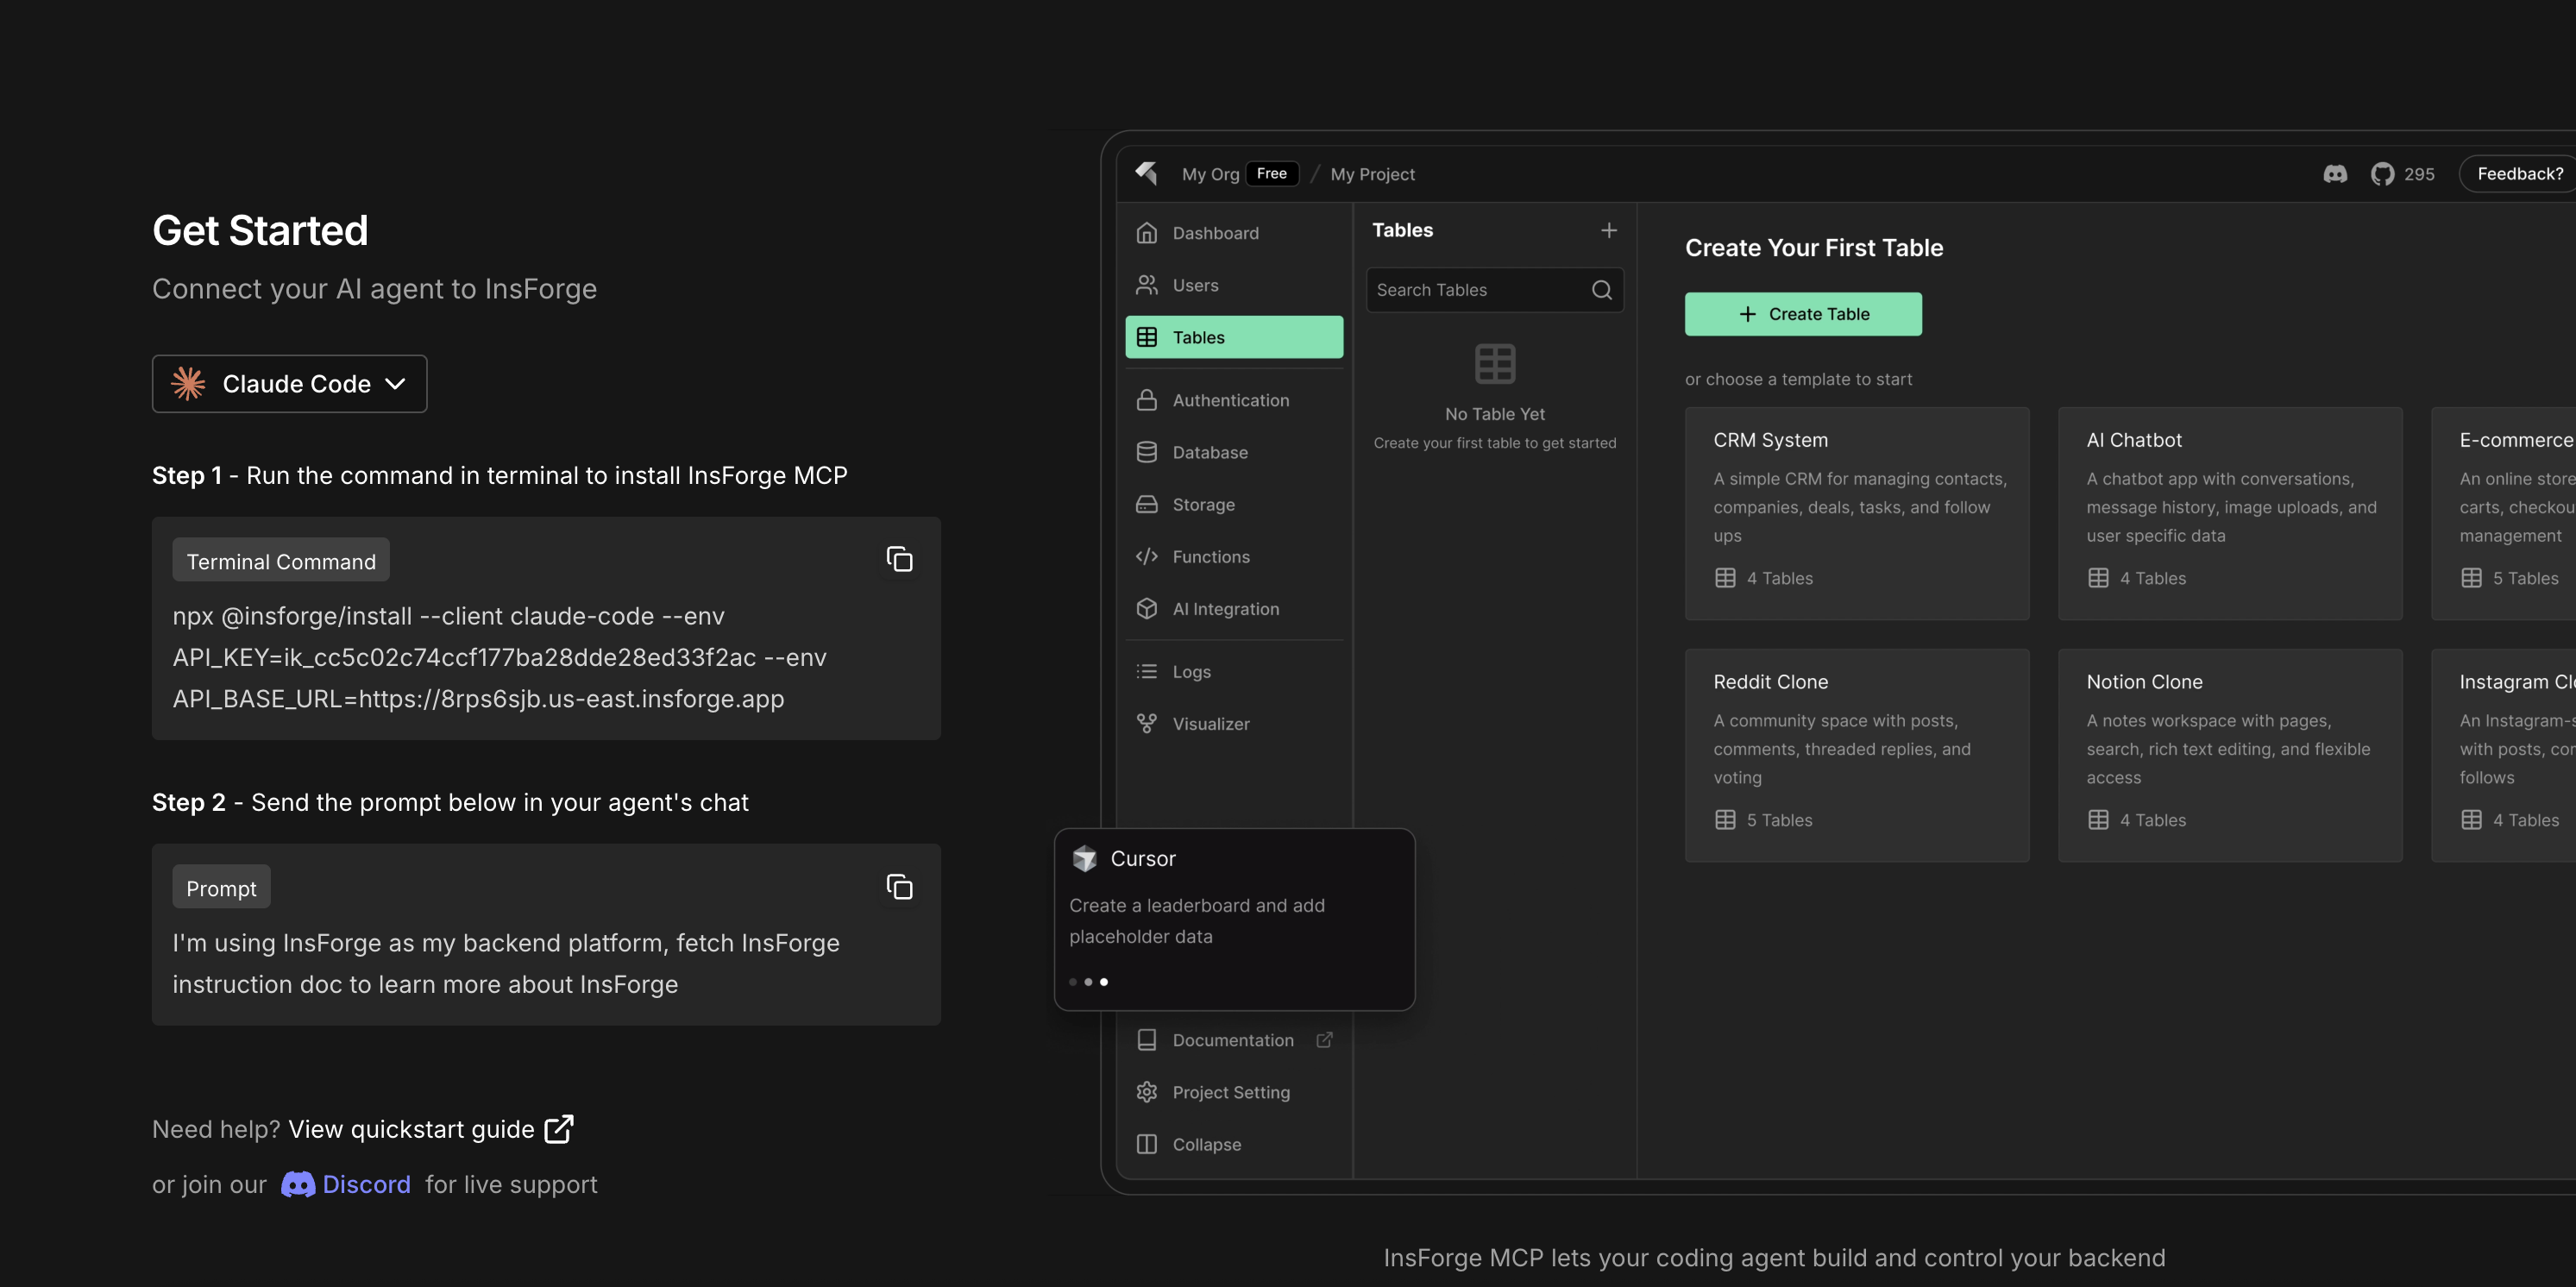Focus the Search Tables field
This screenshot has height=1287, width=2576.
click(x=1470, y=290)
